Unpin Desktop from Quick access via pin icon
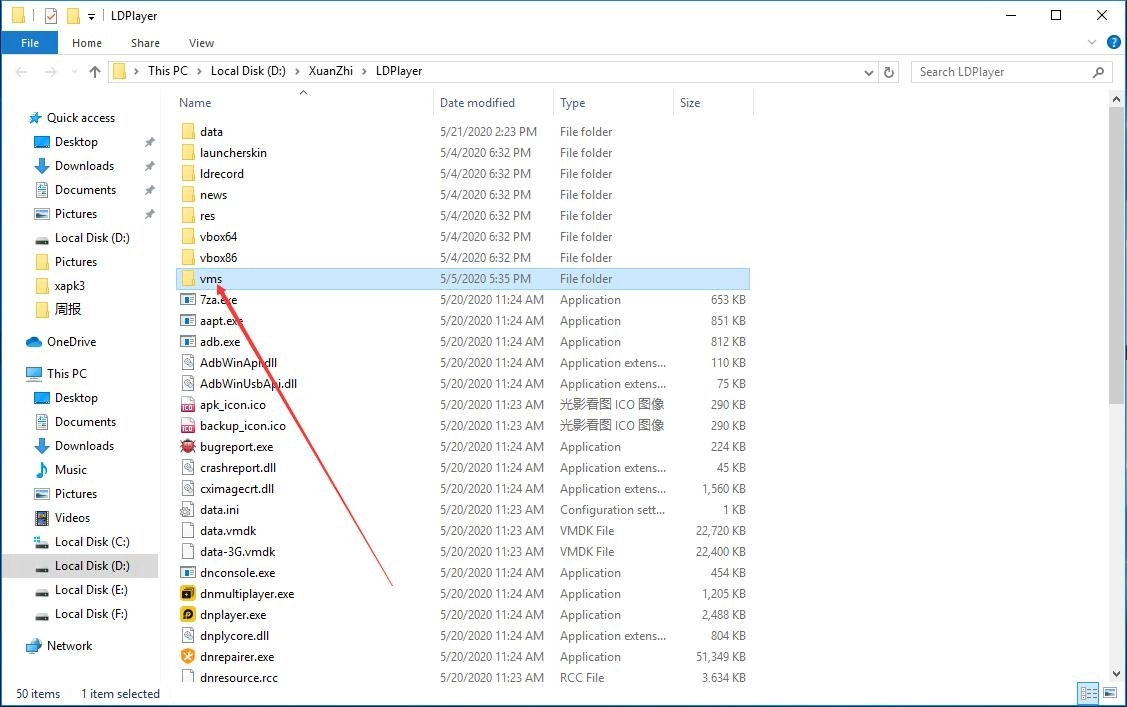Screen dimensions: 1127x707 149,142
